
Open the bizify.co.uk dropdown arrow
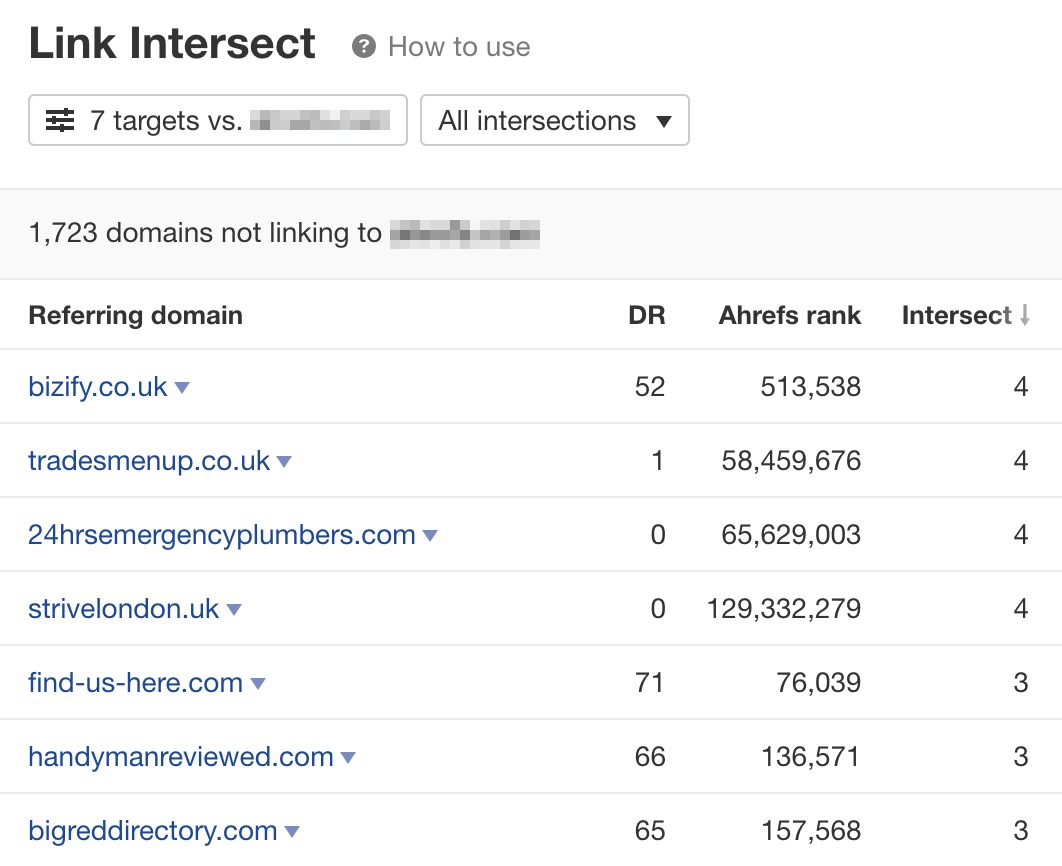pyautogui.click(x=182, y=388)
